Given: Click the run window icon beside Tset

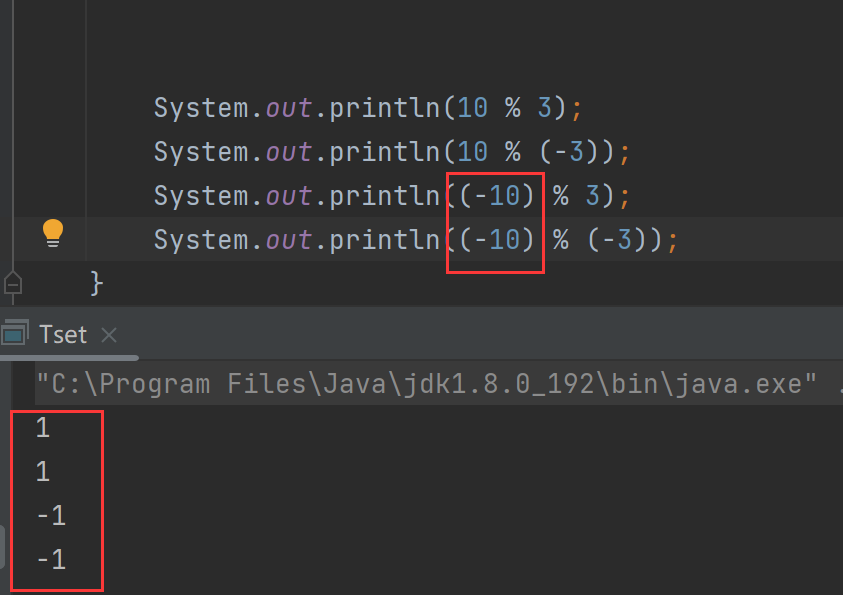Looking at the screenshot, I should [x=15, y=332].
